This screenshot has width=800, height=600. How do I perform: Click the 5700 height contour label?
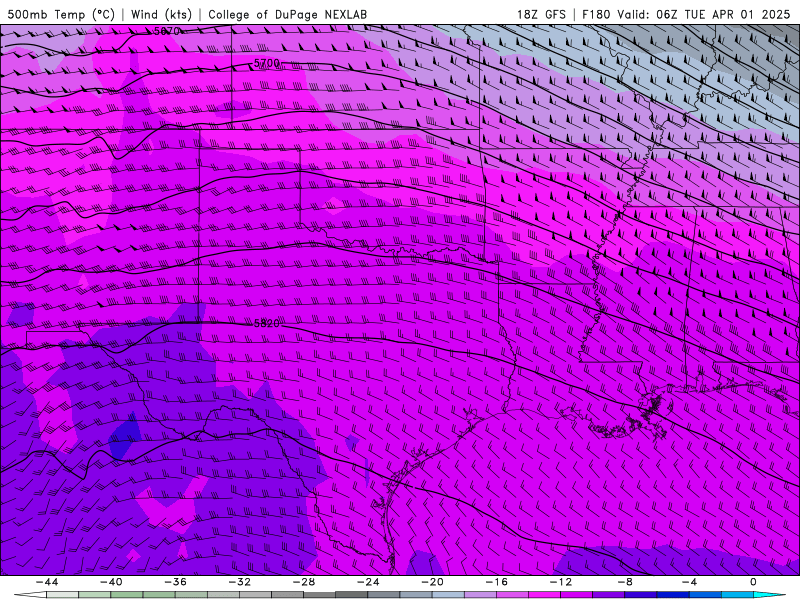tap(267, 63)
